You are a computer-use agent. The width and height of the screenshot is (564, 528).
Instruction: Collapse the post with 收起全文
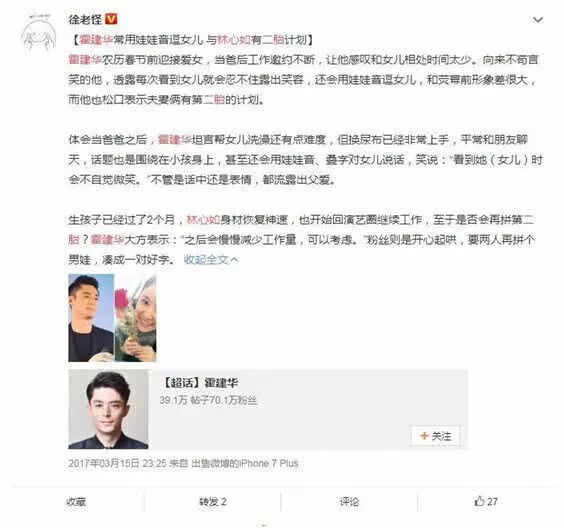(211, 259)
